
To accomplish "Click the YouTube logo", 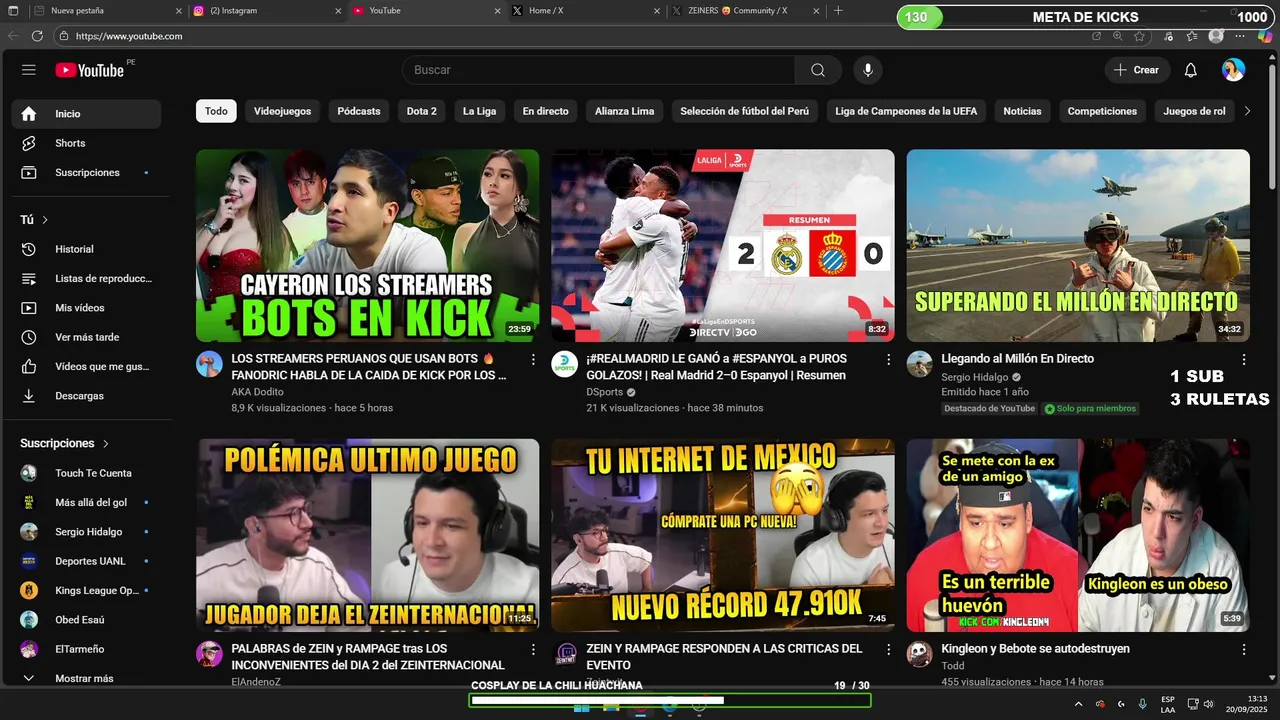I will 90,70.
